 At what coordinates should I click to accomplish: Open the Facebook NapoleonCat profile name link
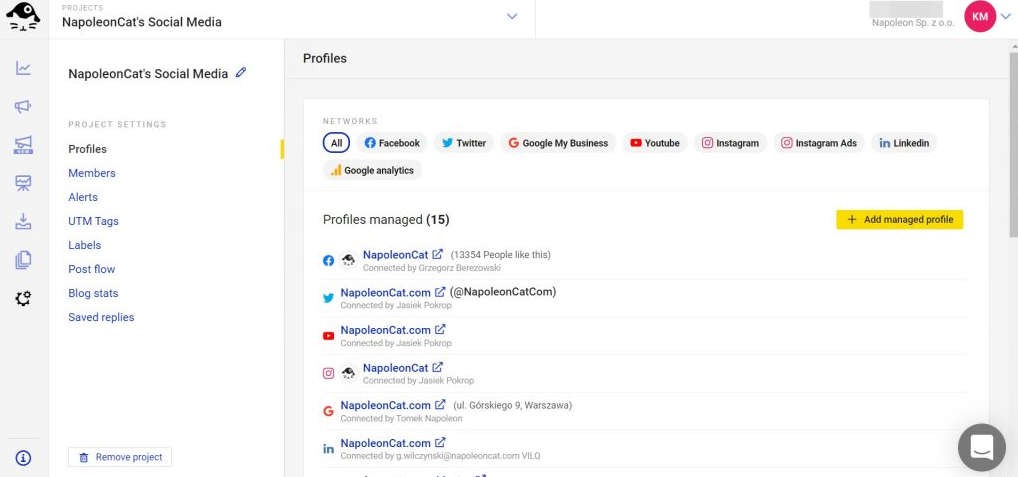pos(395,254)
